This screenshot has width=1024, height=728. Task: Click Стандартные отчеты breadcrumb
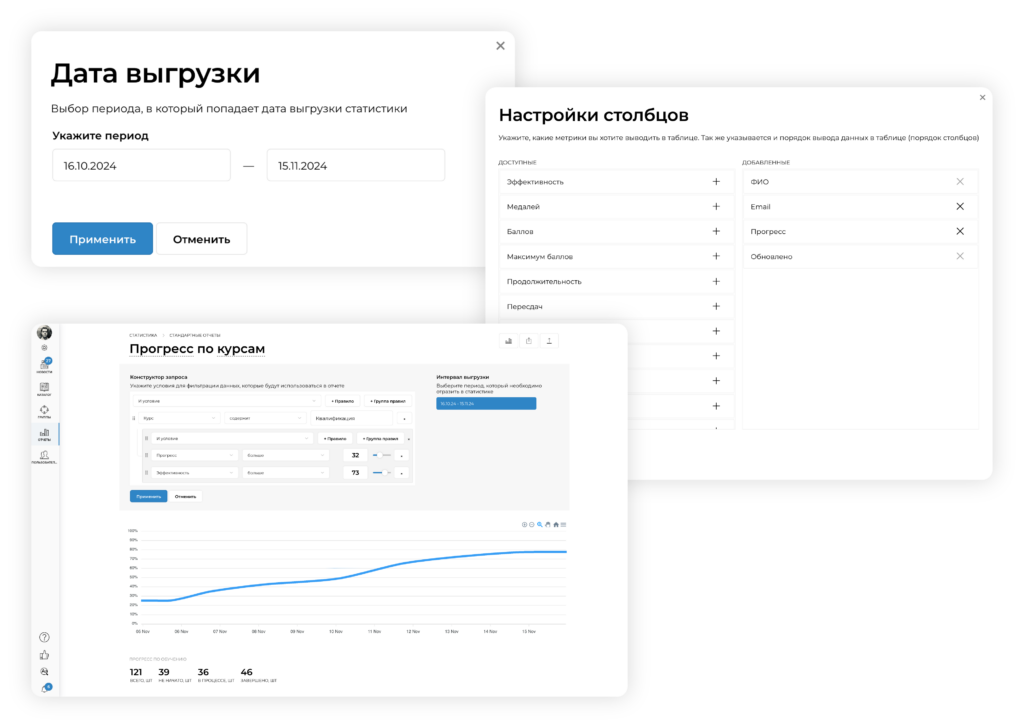(195, 336)
